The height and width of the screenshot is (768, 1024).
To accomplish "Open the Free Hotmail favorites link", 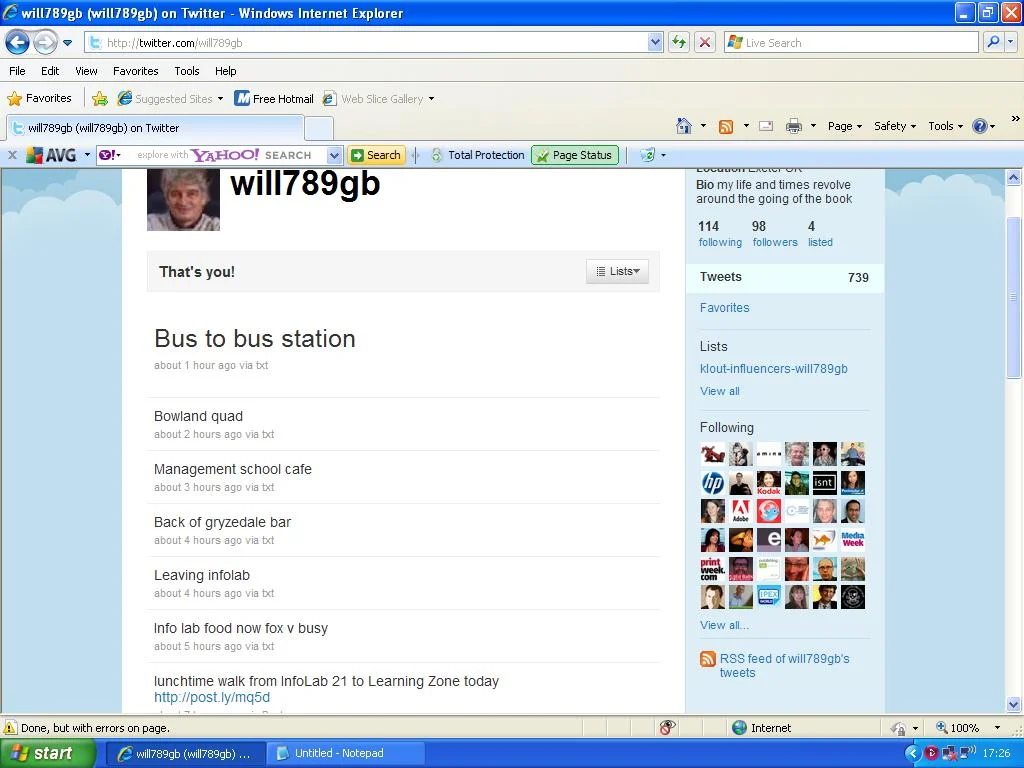I will pos(274,99).
